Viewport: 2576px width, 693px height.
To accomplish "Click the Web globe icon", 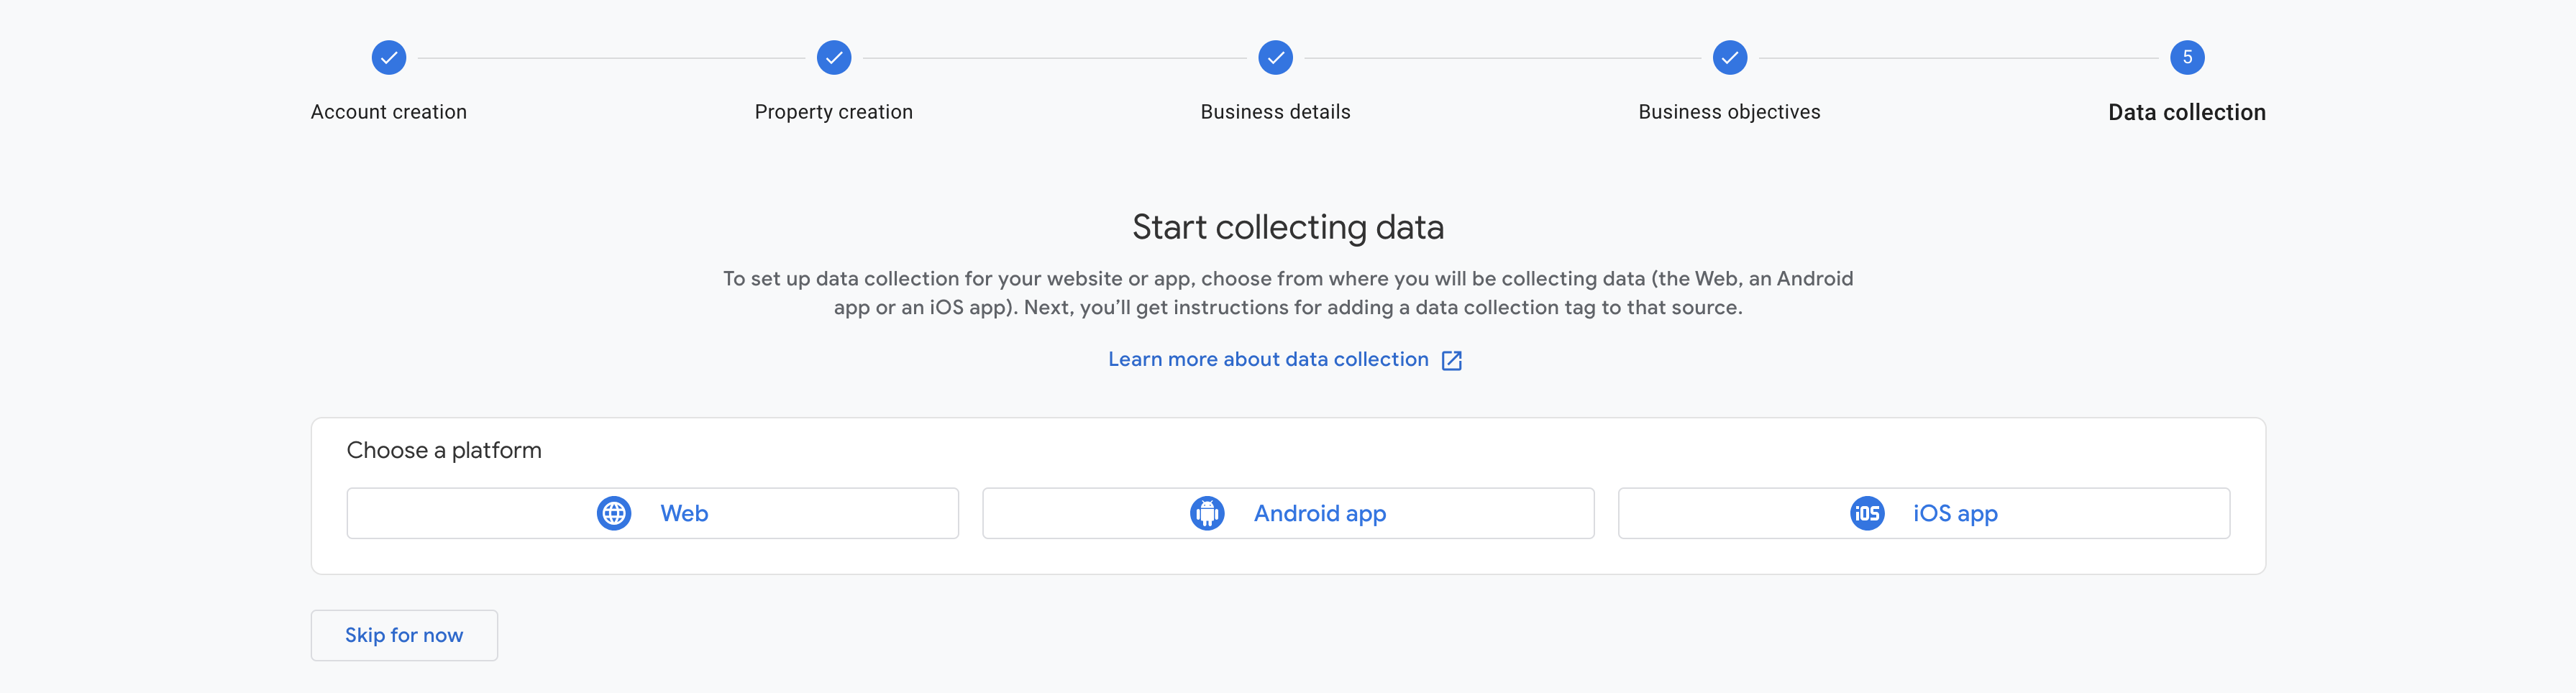I will click(614, 513).
